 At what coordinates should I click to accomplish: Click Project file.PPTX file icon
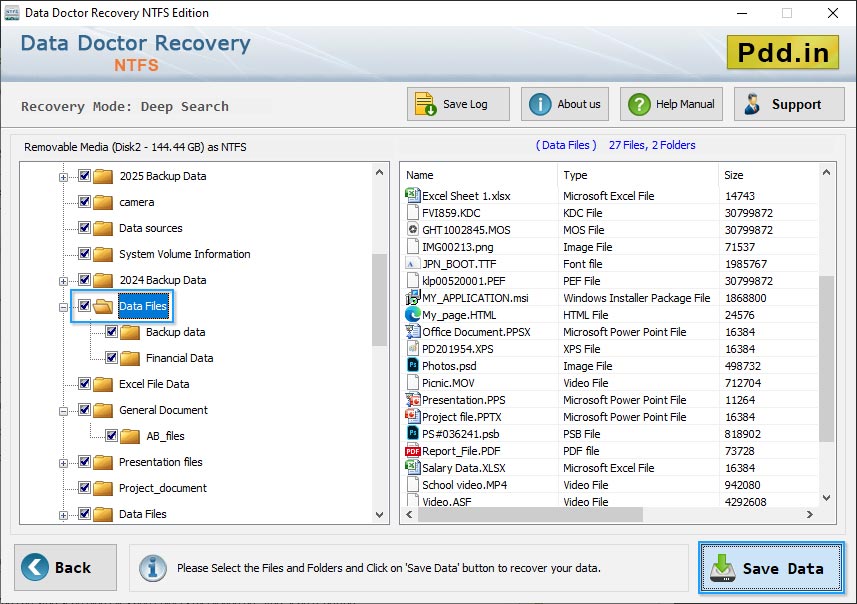[413, 416]
